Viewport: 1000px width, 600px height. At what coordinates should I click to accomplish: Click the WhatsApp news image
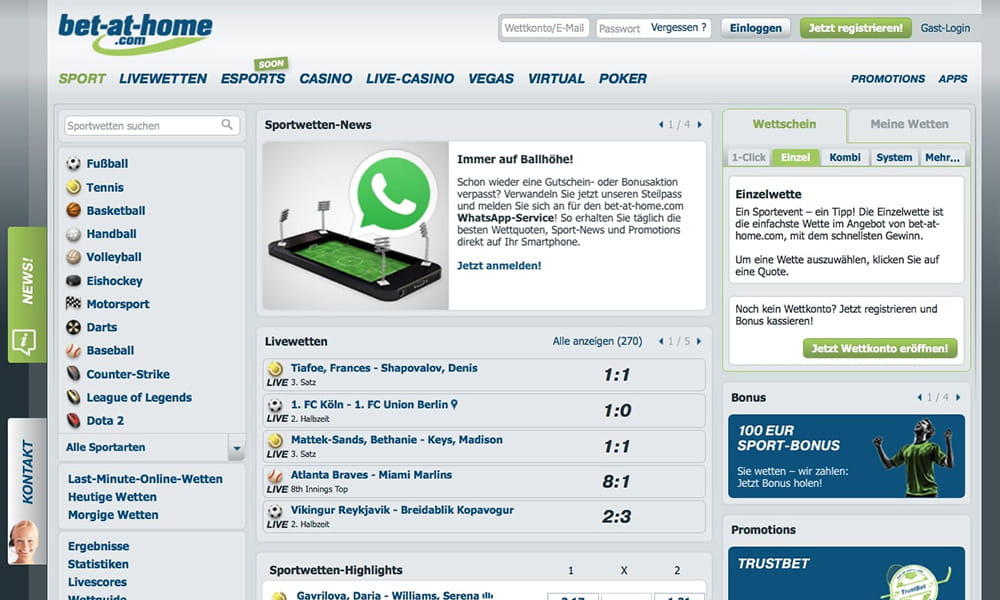point(355,226)
